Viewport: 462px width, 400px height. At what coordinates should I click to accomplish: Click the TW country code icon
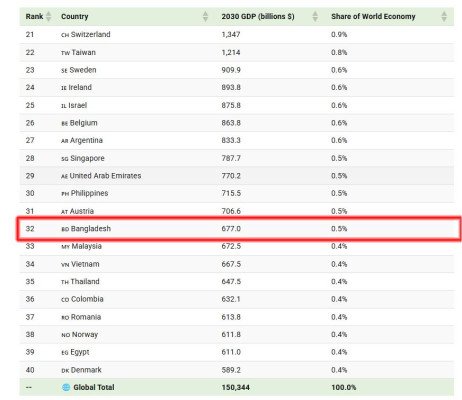pos(65,53)
